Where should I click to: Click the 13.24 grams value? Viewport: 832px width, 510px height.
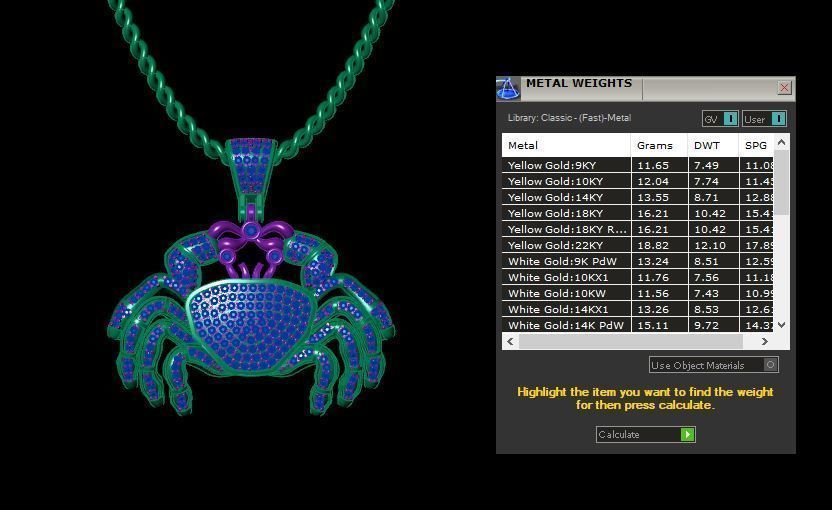pyautogui.click(x=653, y=261)
